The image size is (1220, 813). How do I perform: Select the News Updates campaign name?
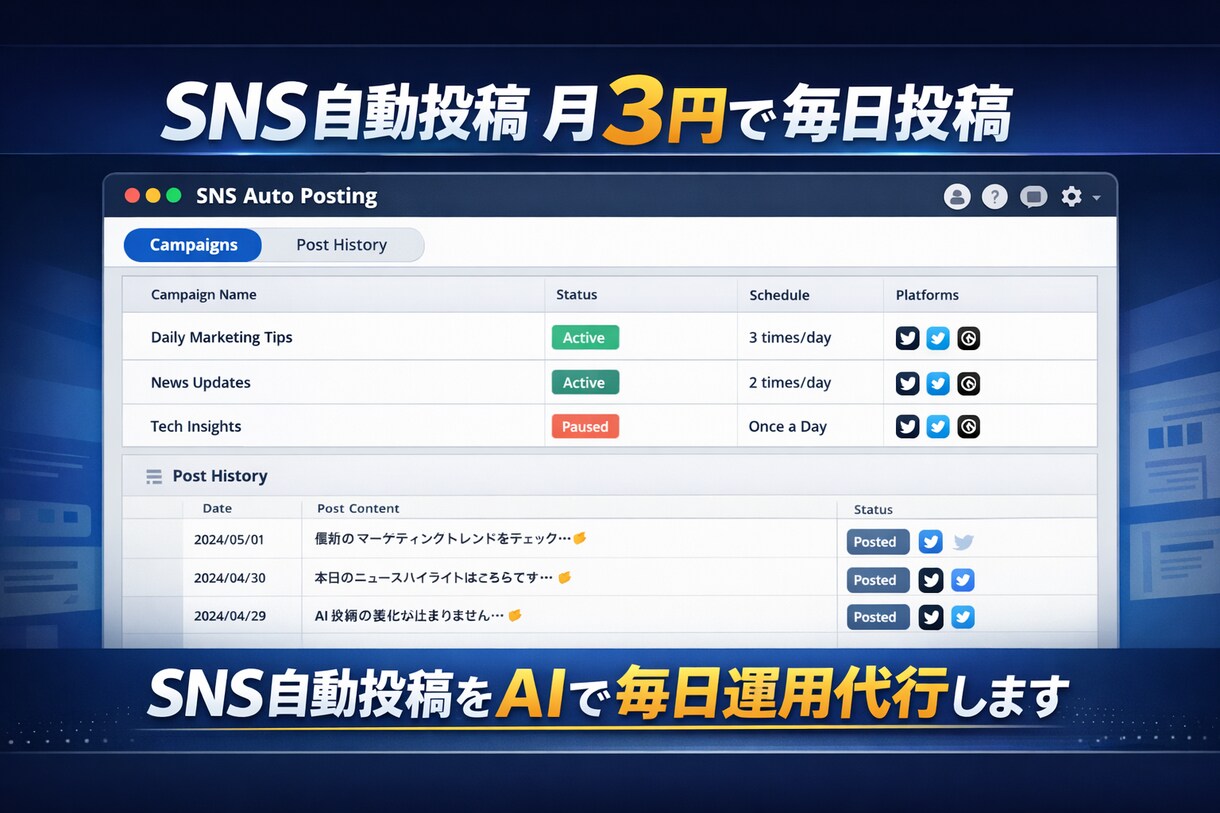[x=200, y=382]
